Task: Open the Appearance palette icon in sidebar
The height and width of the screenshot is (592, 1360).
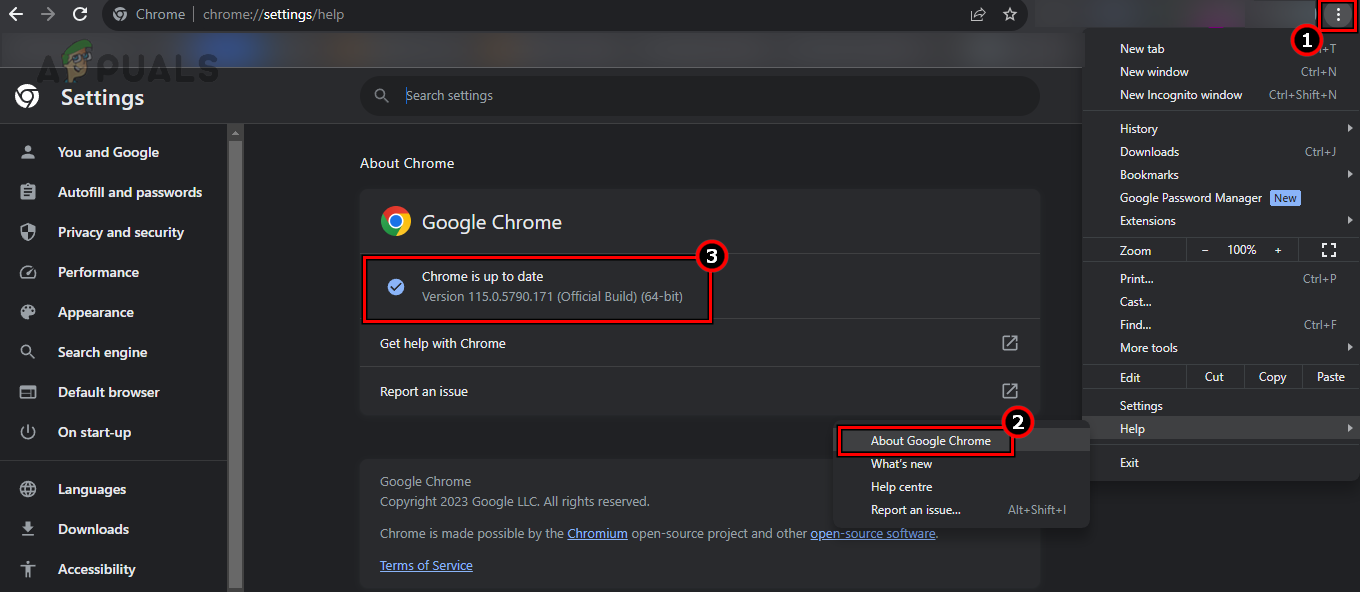Action: tap(27, 311)
